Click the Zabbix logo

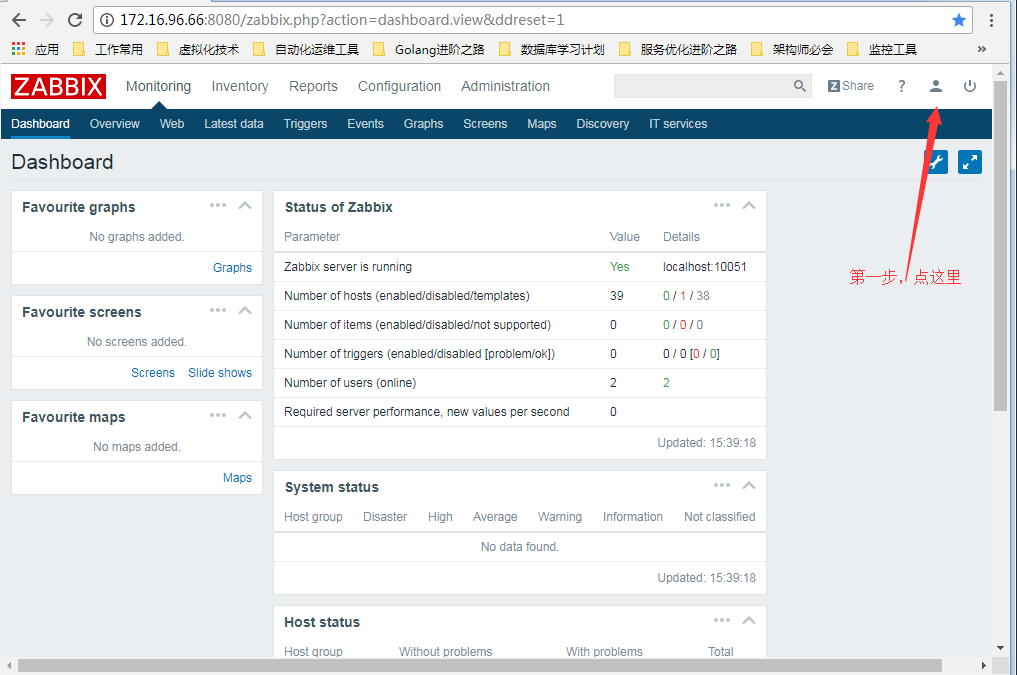click(x=58, y=86)
